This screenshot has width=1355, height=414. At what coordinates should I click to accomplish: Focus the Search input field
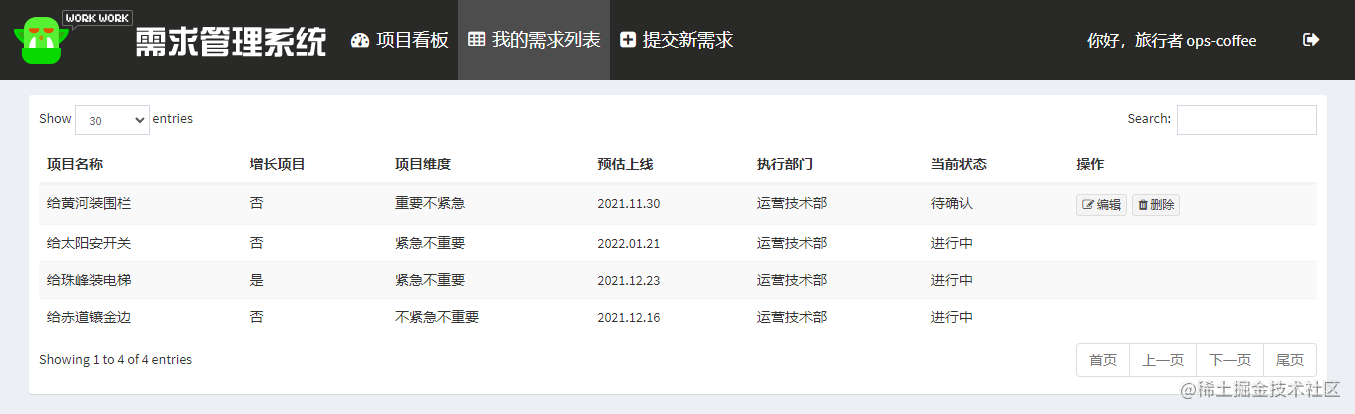pos(1246,119)
